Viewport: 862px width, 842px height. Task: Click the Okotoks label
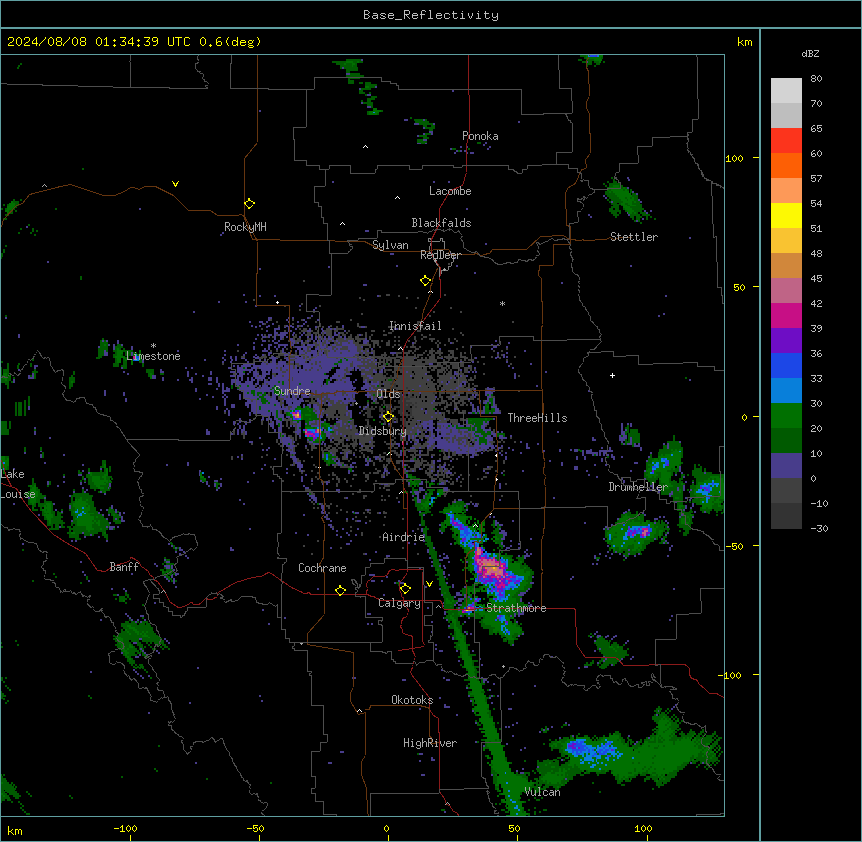[412, 700]
